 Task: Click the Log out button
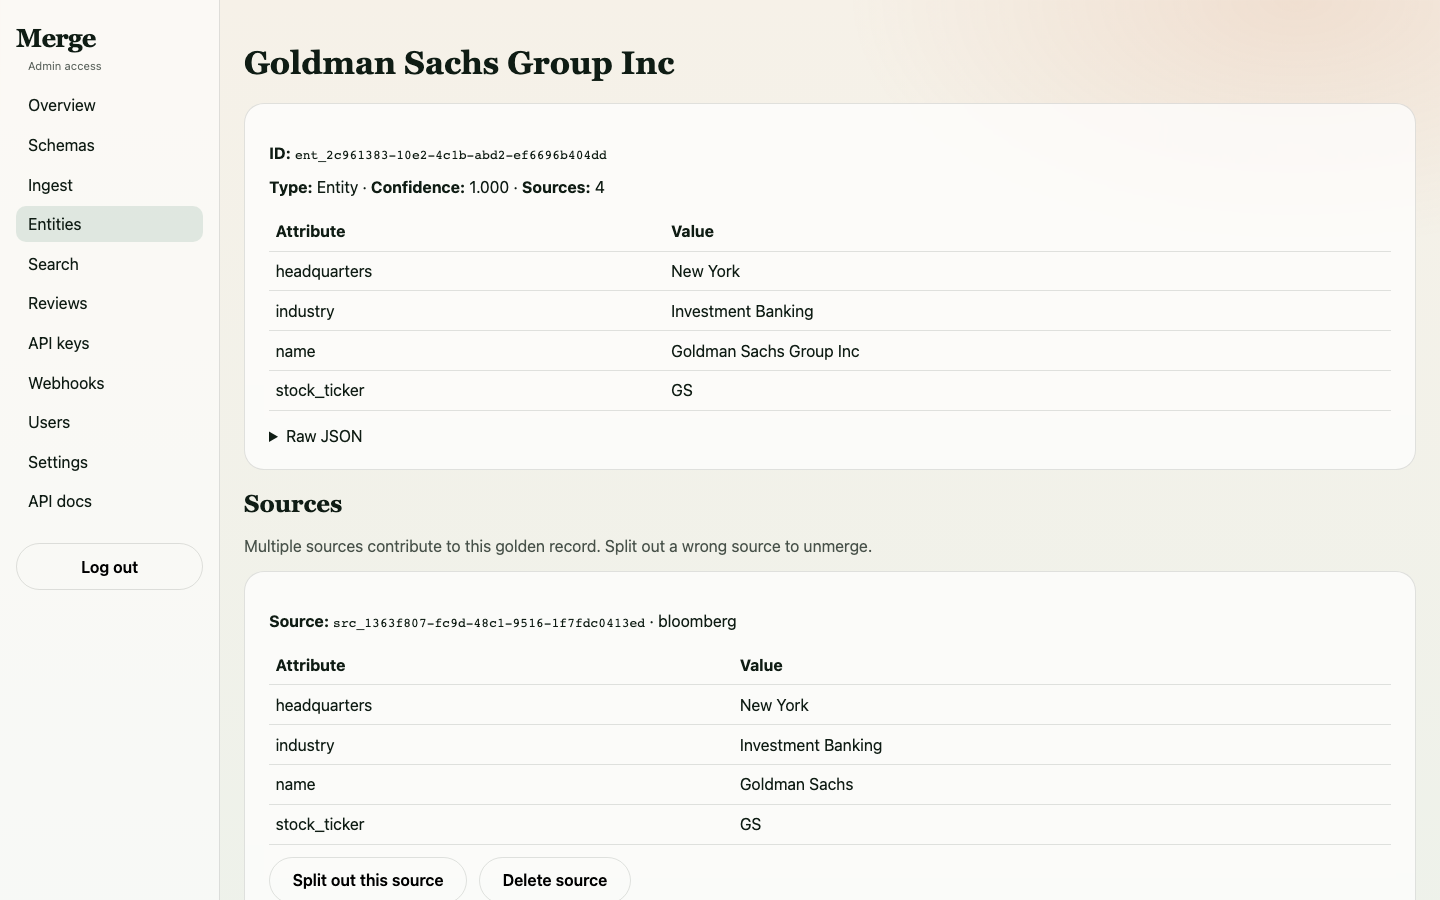(109, 567)
